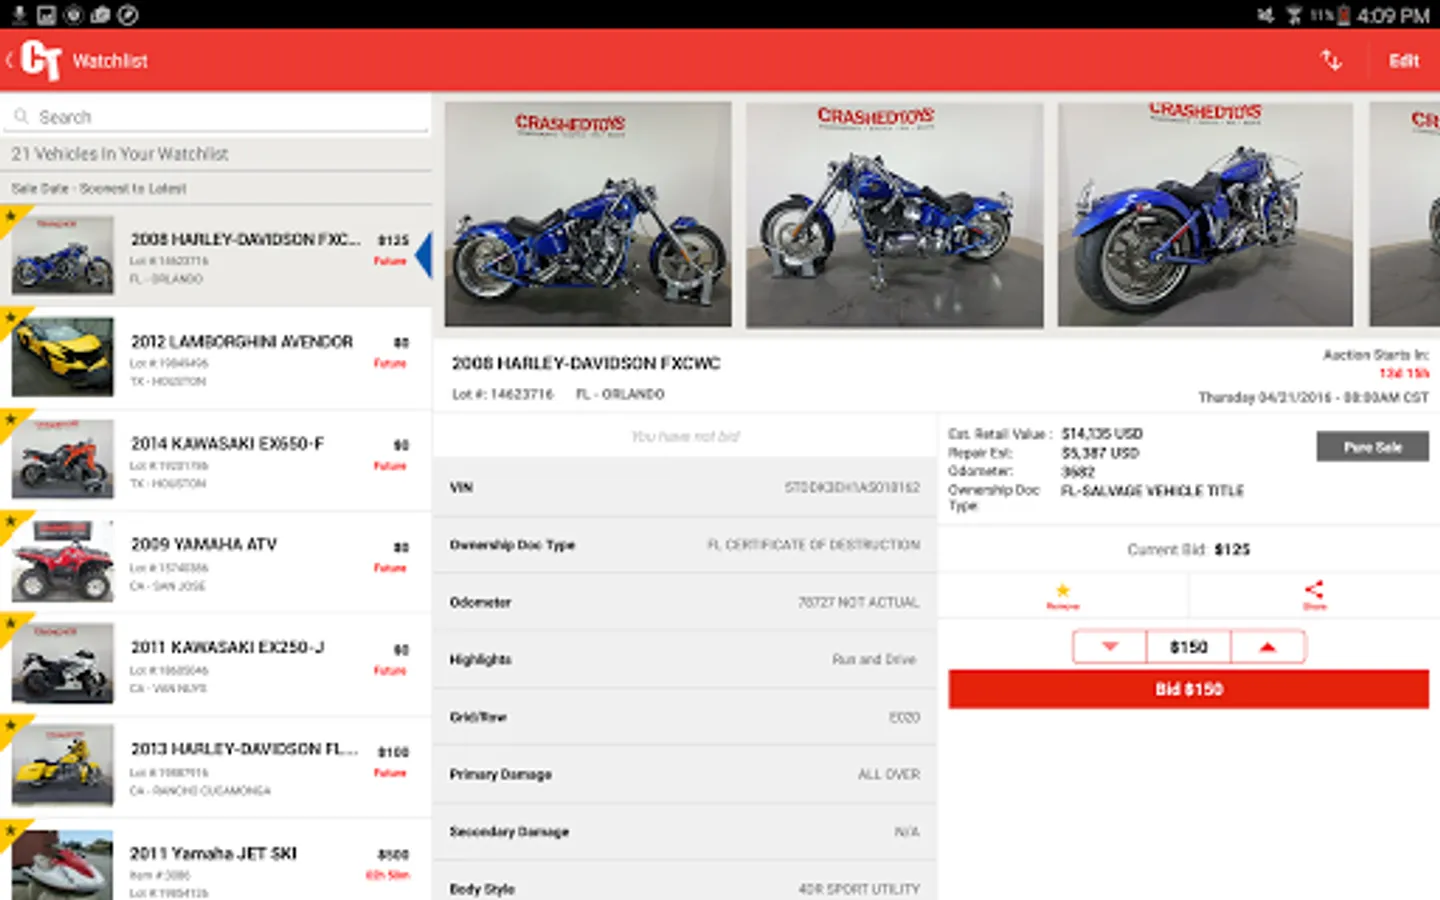Viewport: 1440px width, 900px height.
Task: Open battery indicator in status bar
Action: (1343, 15)
